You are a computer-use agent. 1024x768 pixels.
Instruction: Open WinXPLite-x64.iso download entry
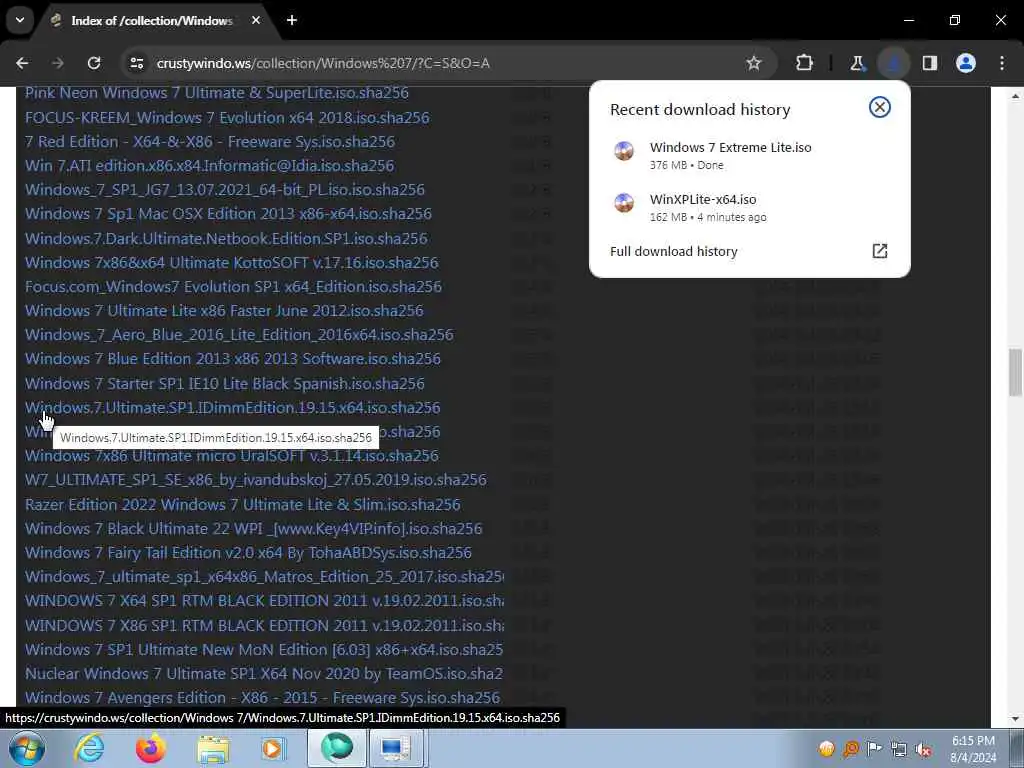point(749,207)
